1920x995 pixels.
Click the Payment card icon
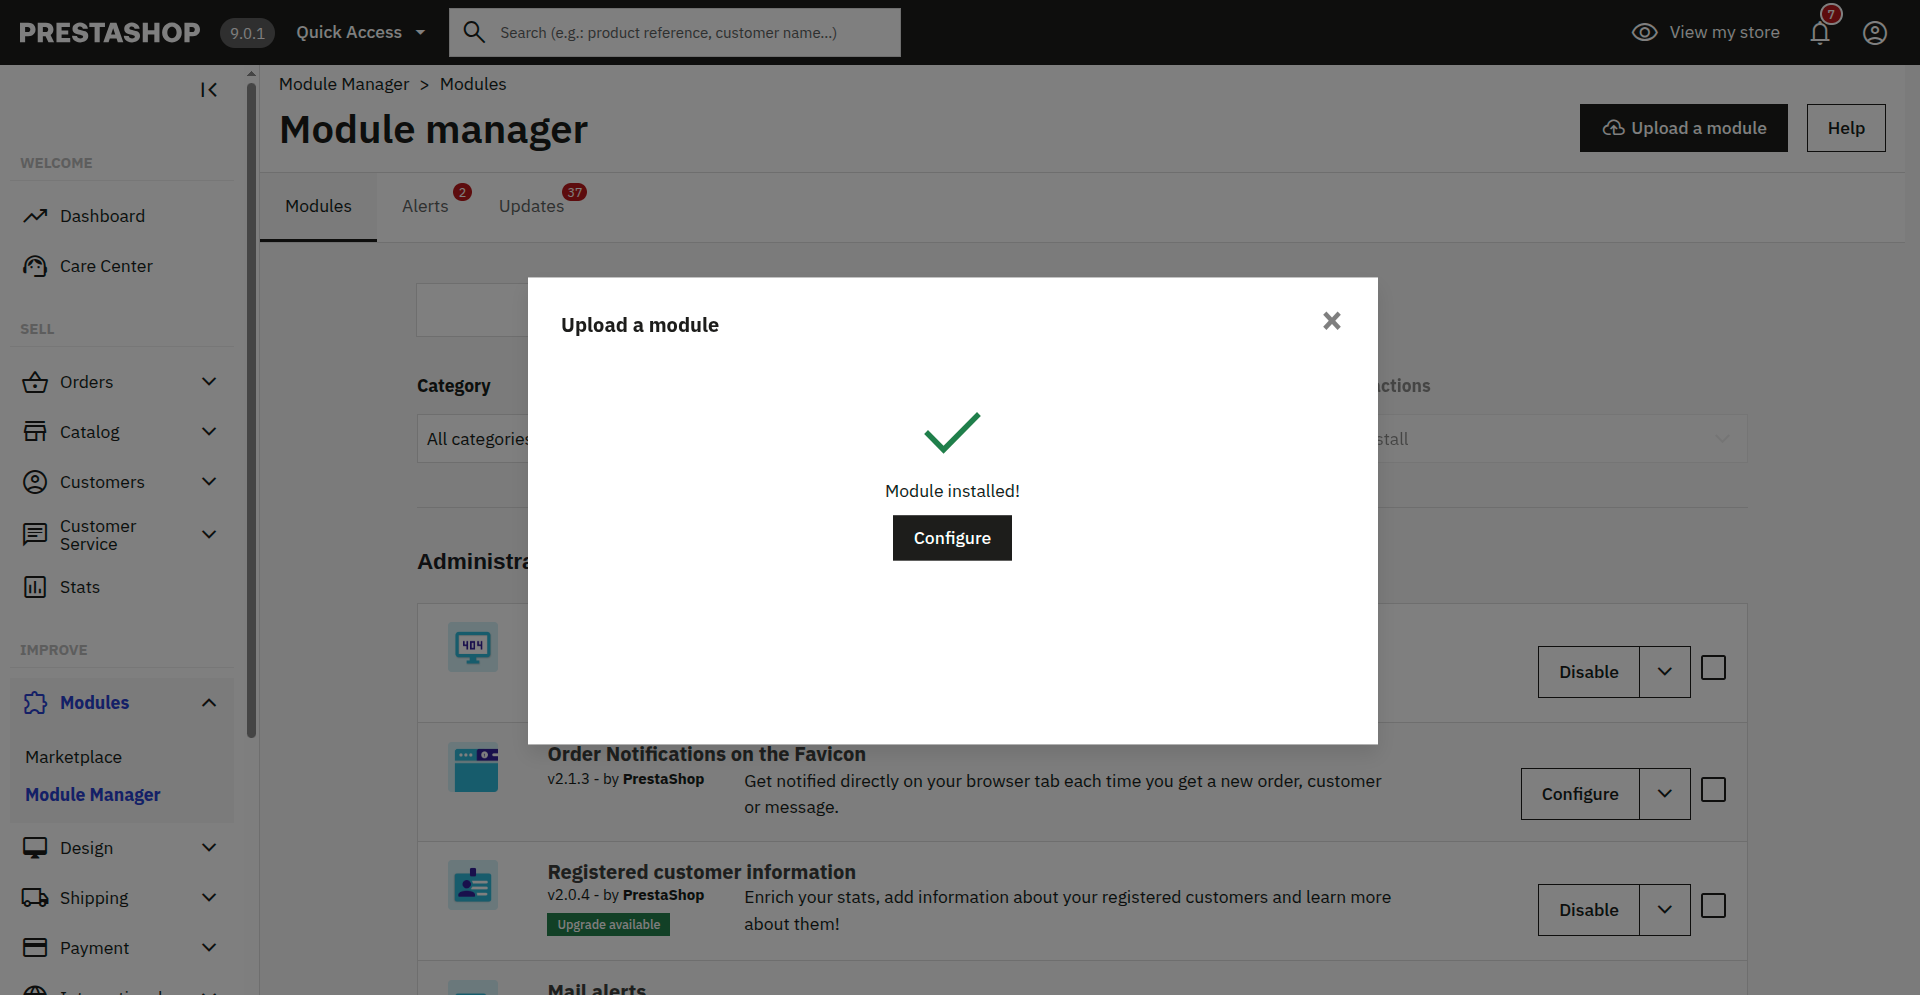click(35, 948)
